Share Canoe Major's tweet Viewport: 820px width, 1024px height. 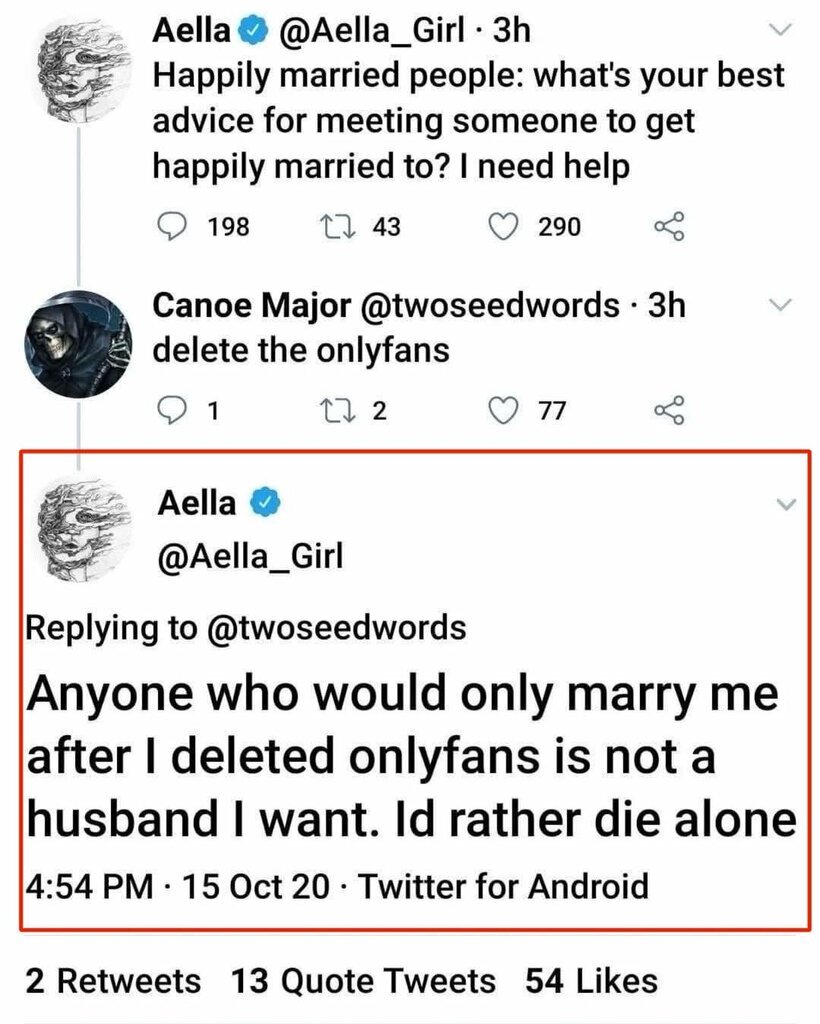click(x=669, y=411)
